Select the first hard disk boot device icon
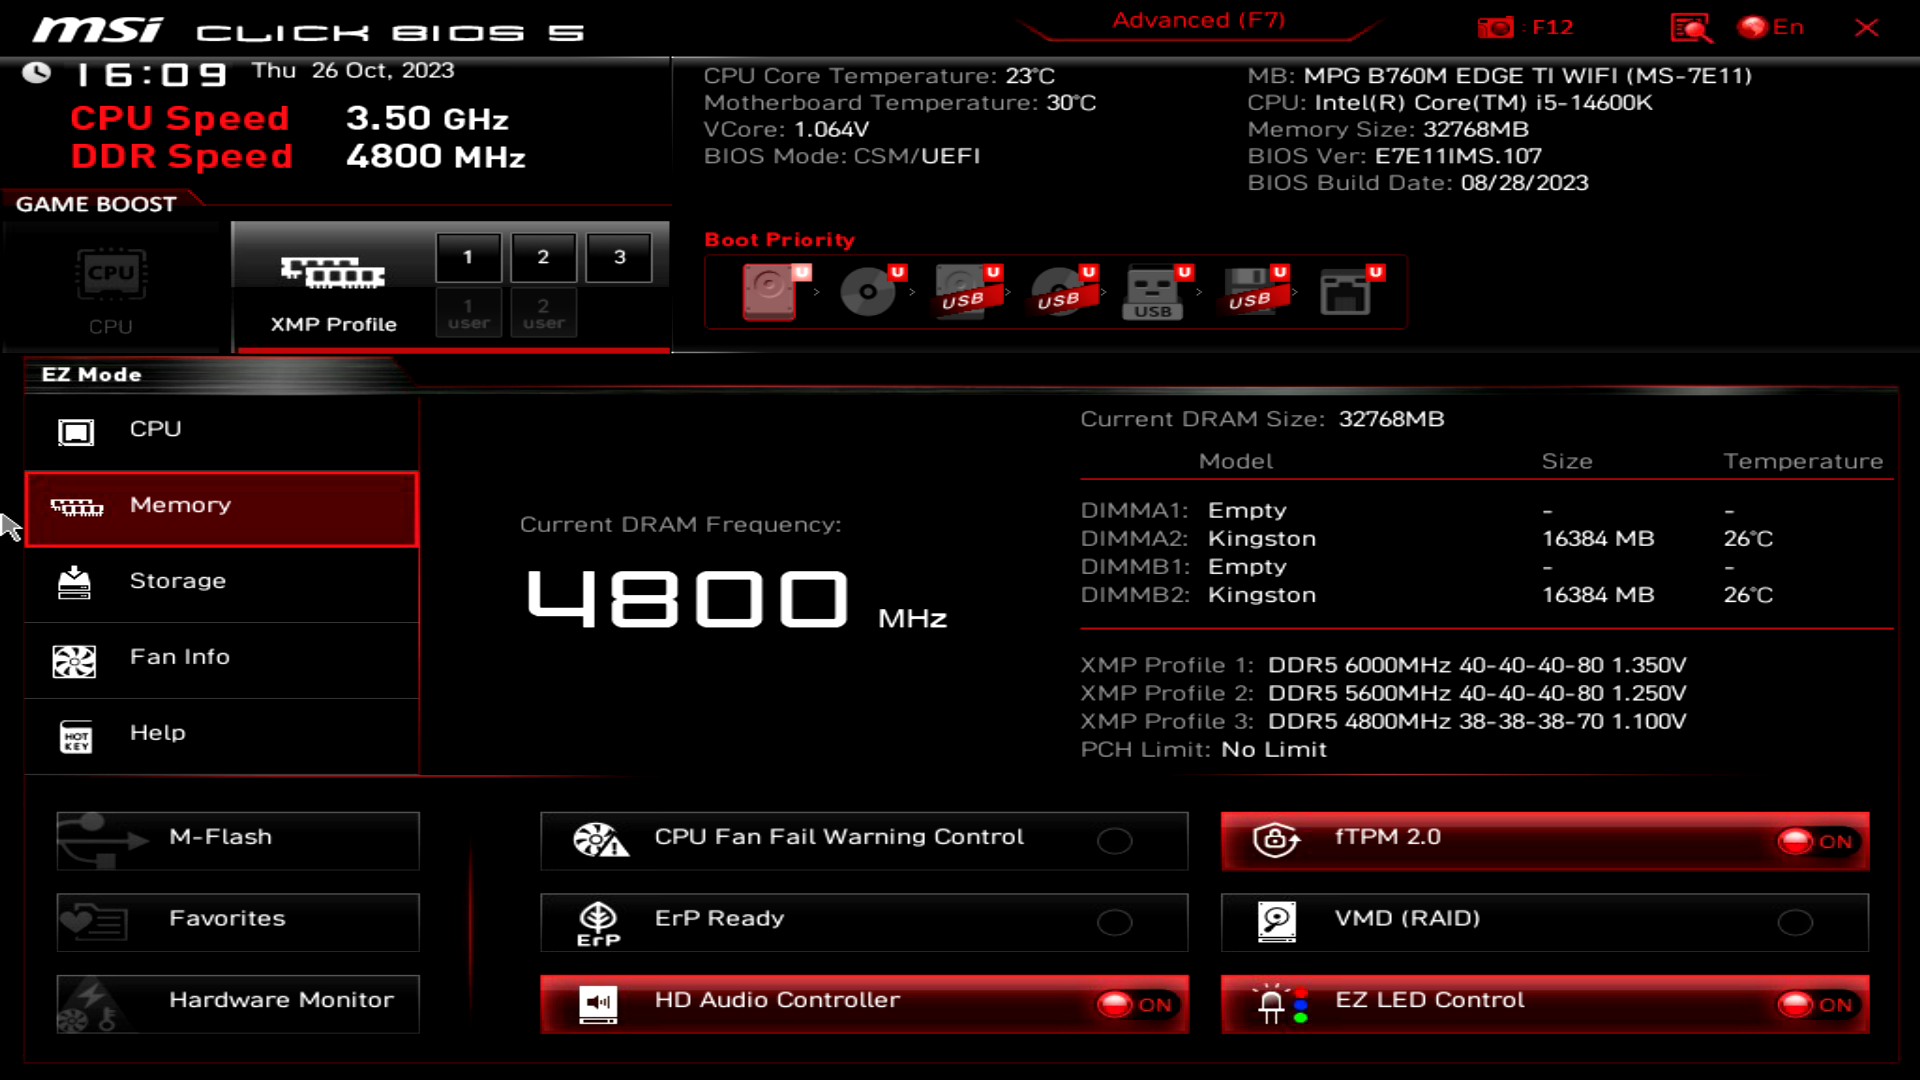This screenshot has width=1920, height=1080. (770, 291)
